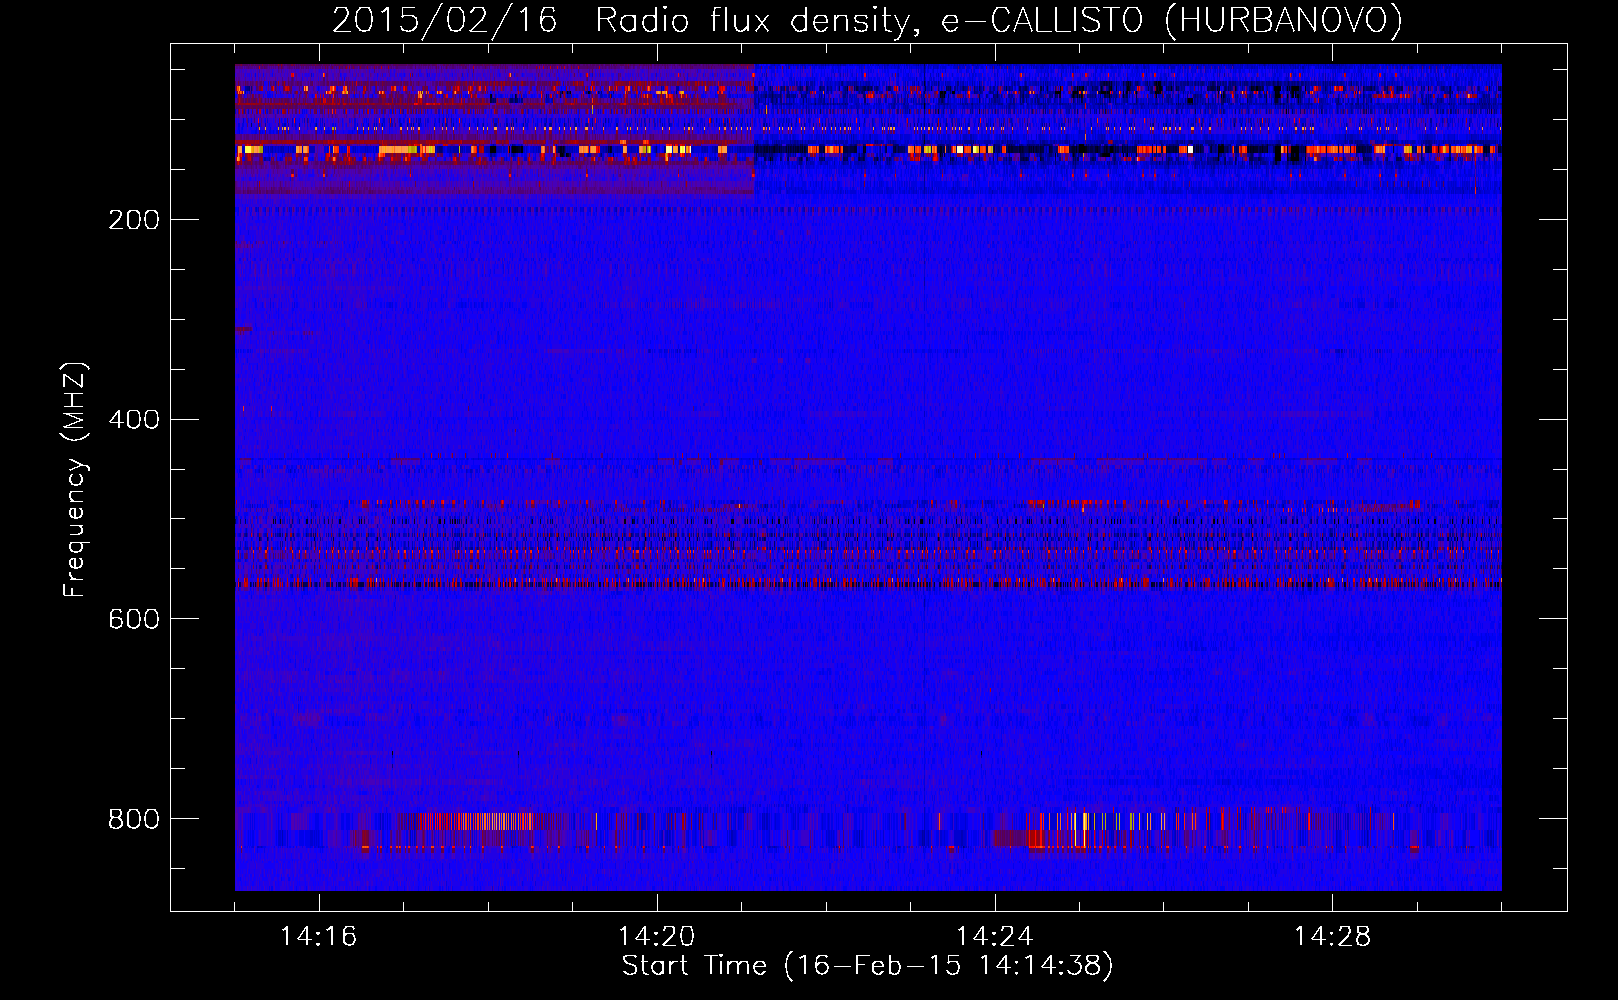Click the 800 frequency tick label
Image resolution: width=1618 pixels, height=1000 pixels.
(x=134, y=820)
